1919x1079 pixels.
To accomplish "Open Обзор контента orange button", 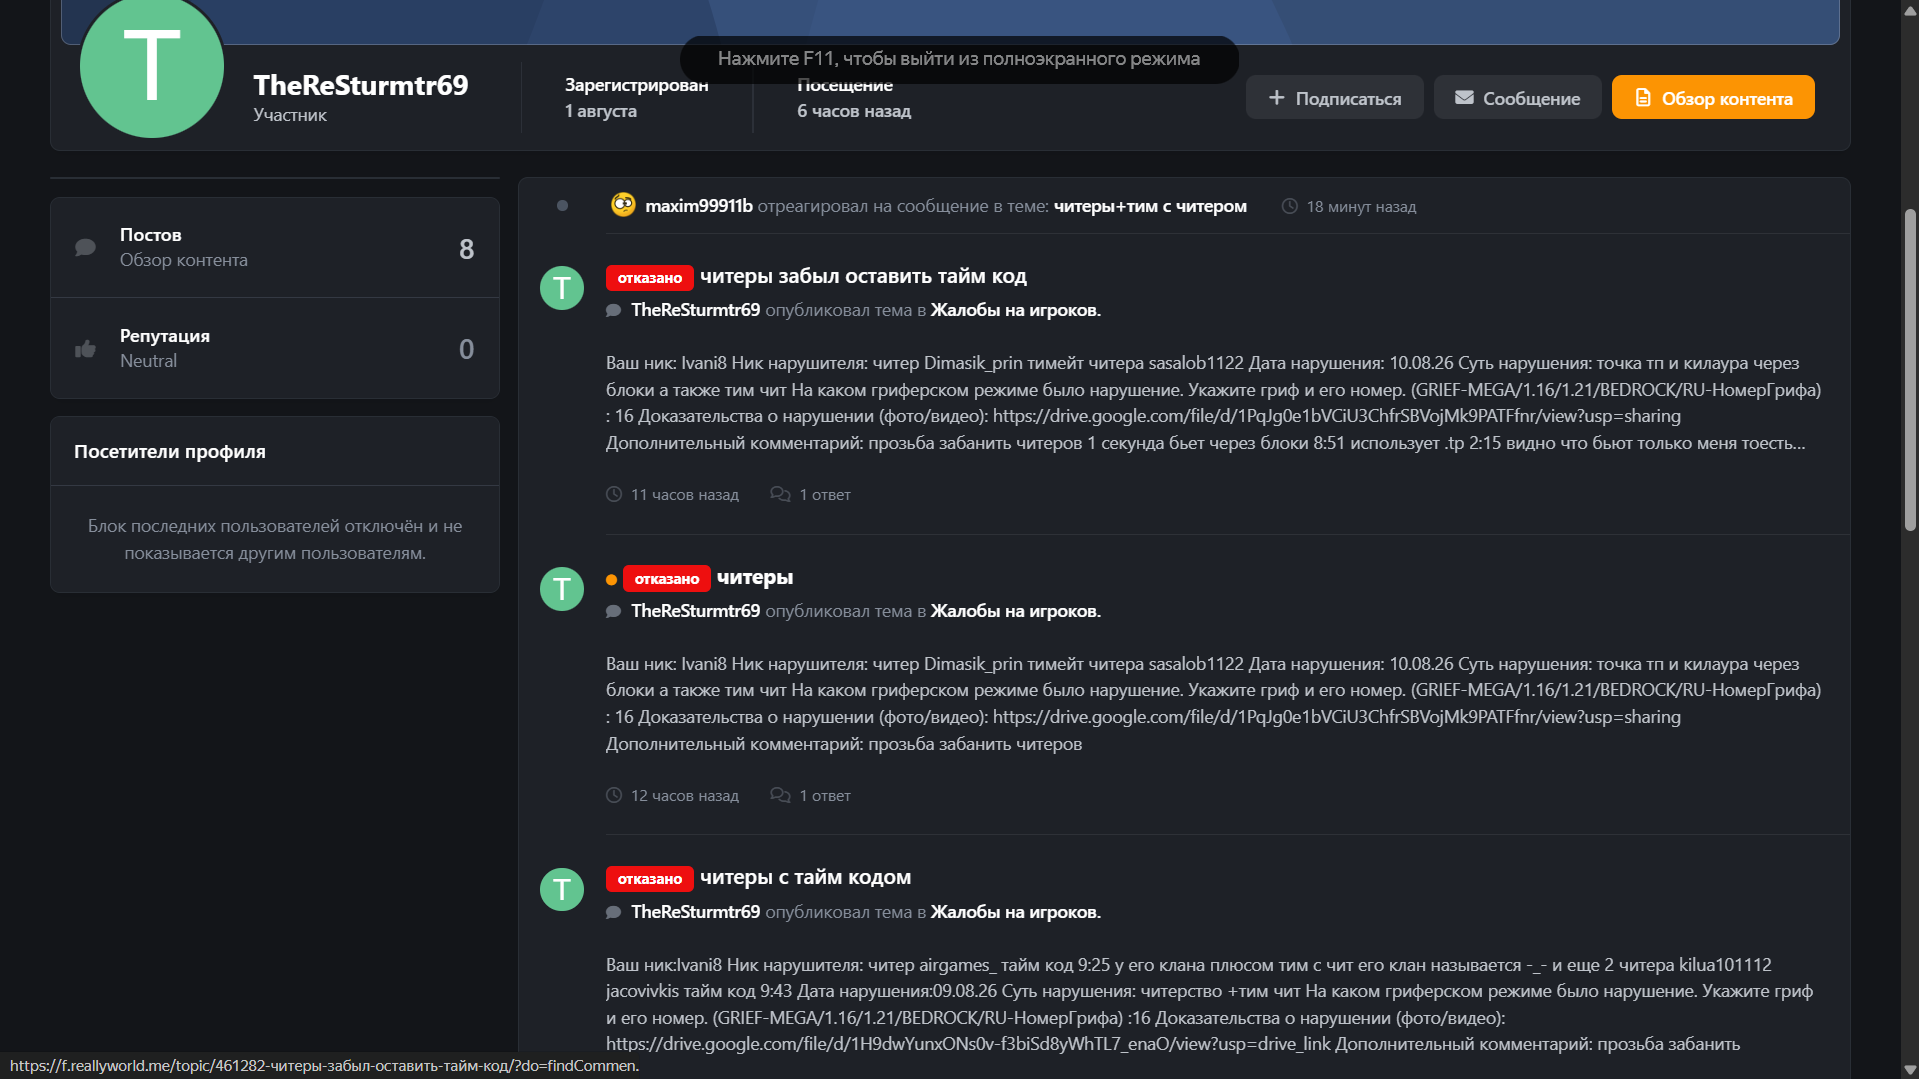I will click(1713, 98).
